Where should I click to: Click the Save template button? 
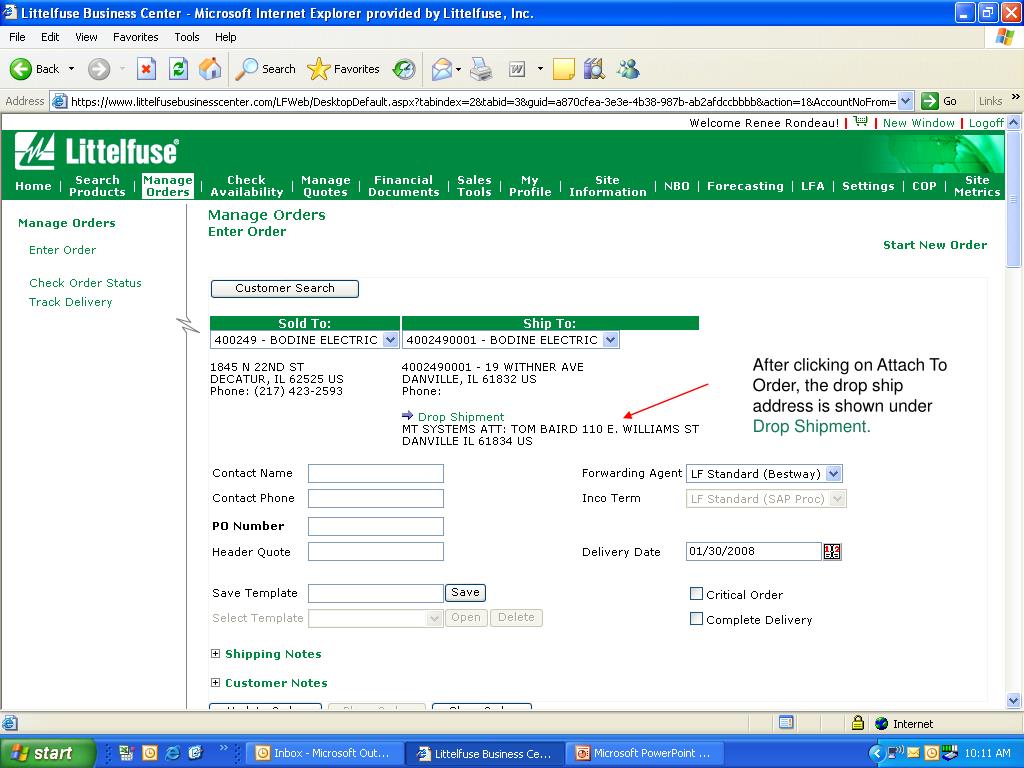[465, 592]
